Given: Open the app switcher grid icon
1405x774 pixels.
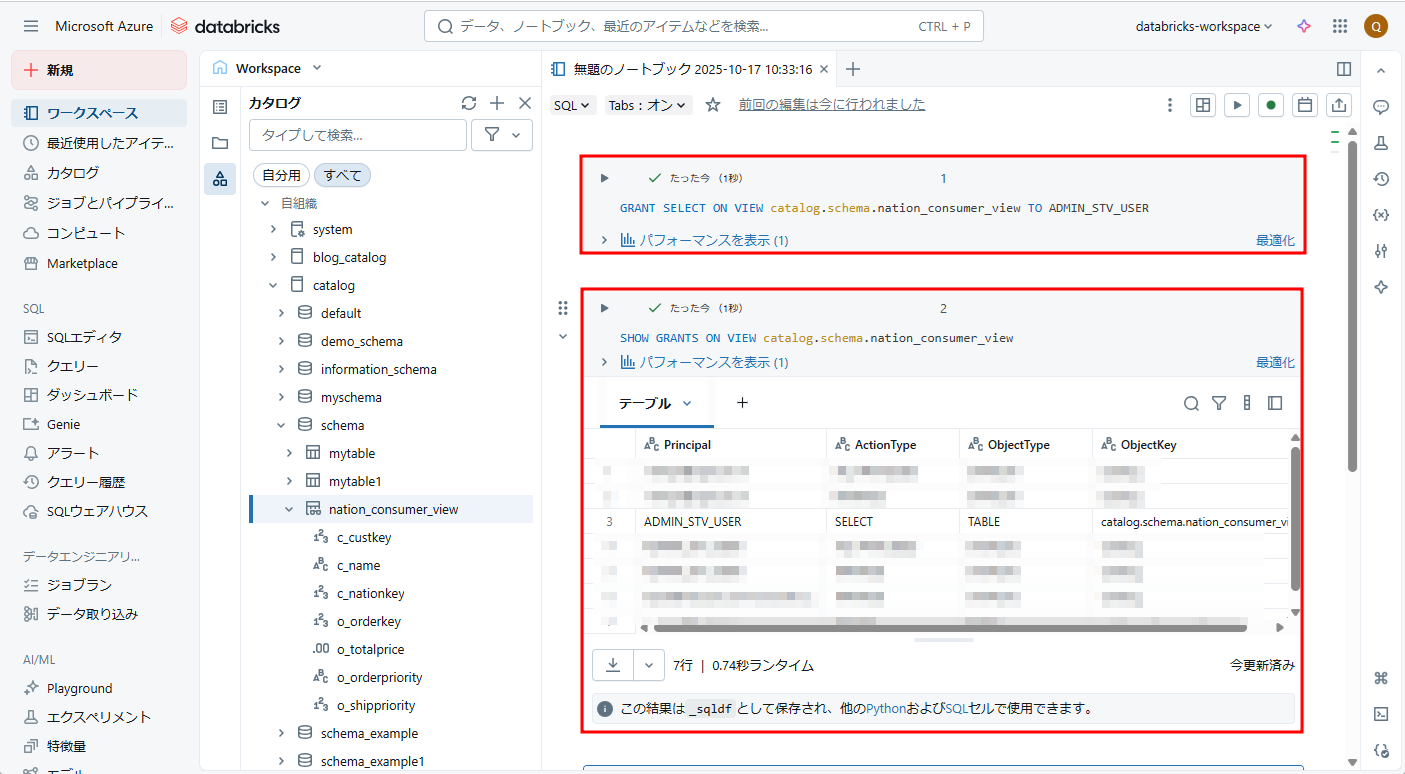Looking at the screenshot, I should point(1340,27).
